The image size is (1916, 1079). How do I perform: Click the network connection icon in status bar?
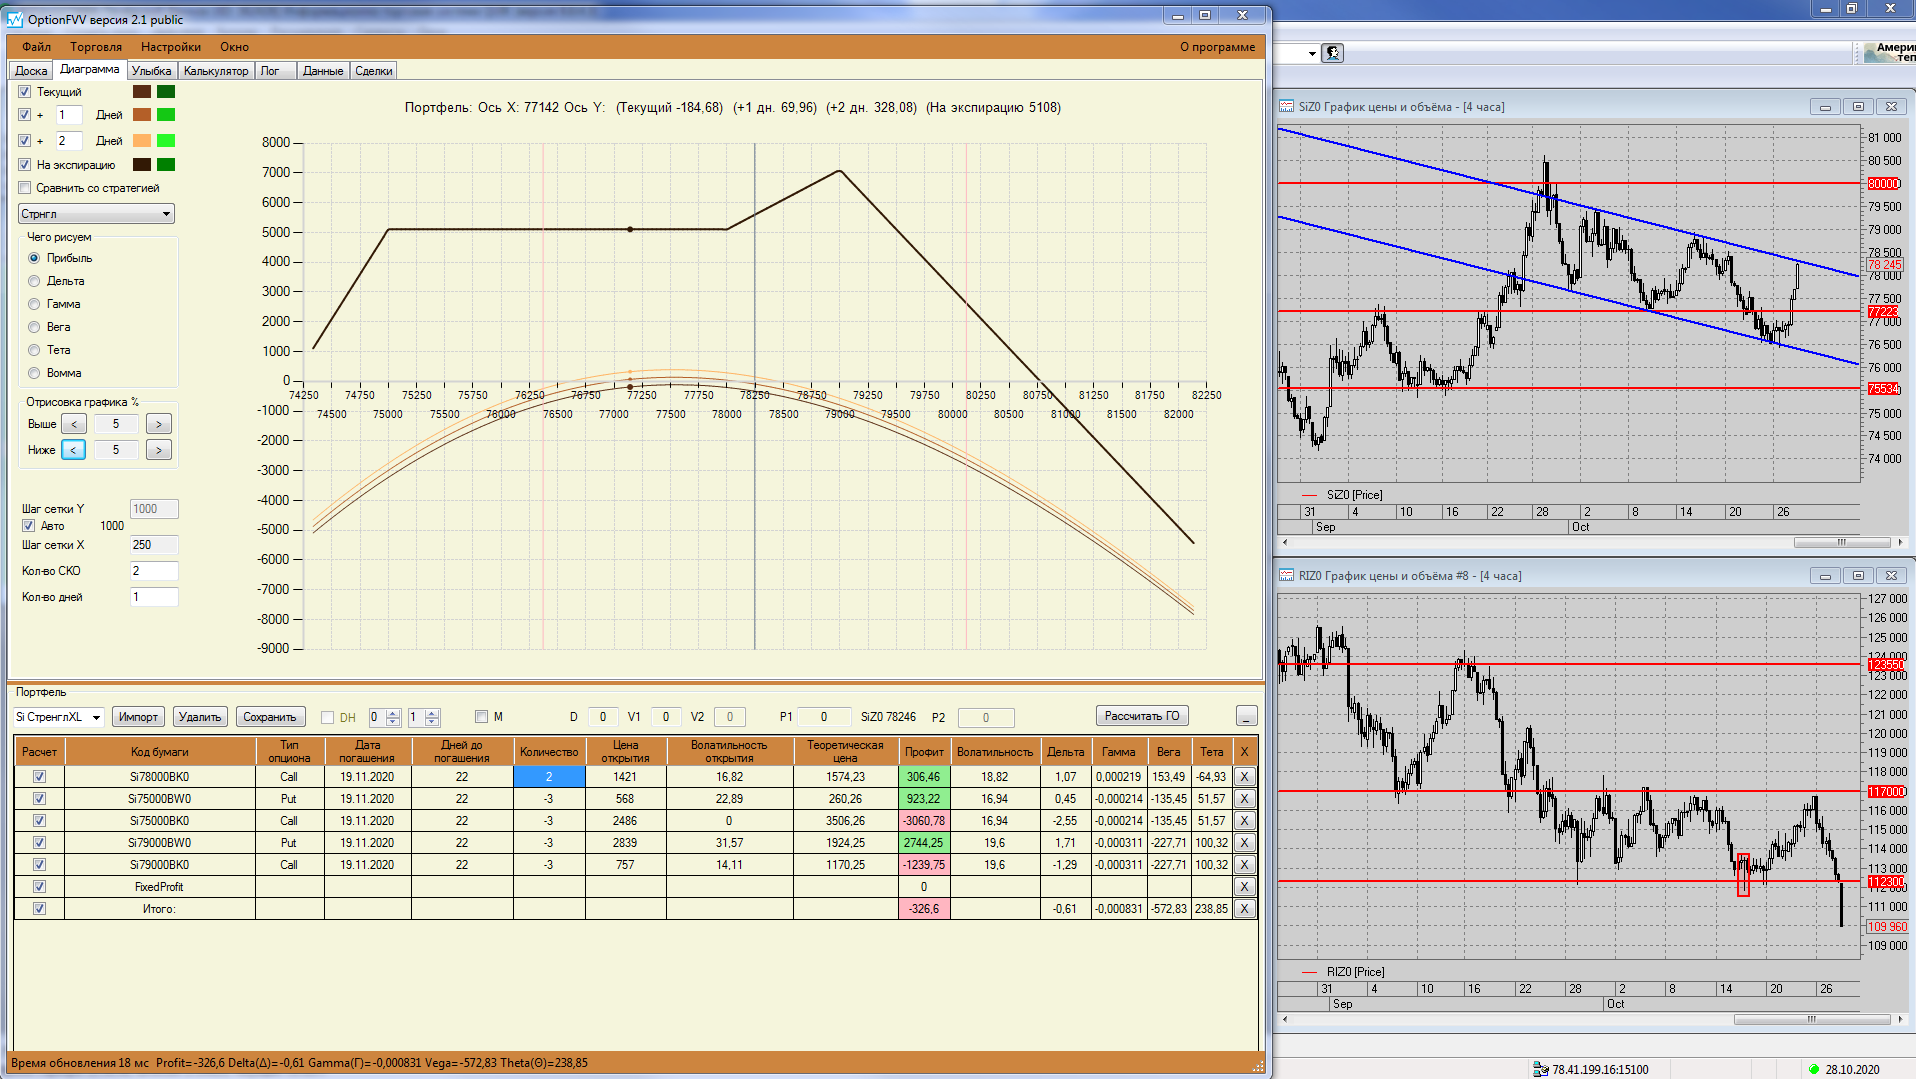(x=1541, y=1069)
